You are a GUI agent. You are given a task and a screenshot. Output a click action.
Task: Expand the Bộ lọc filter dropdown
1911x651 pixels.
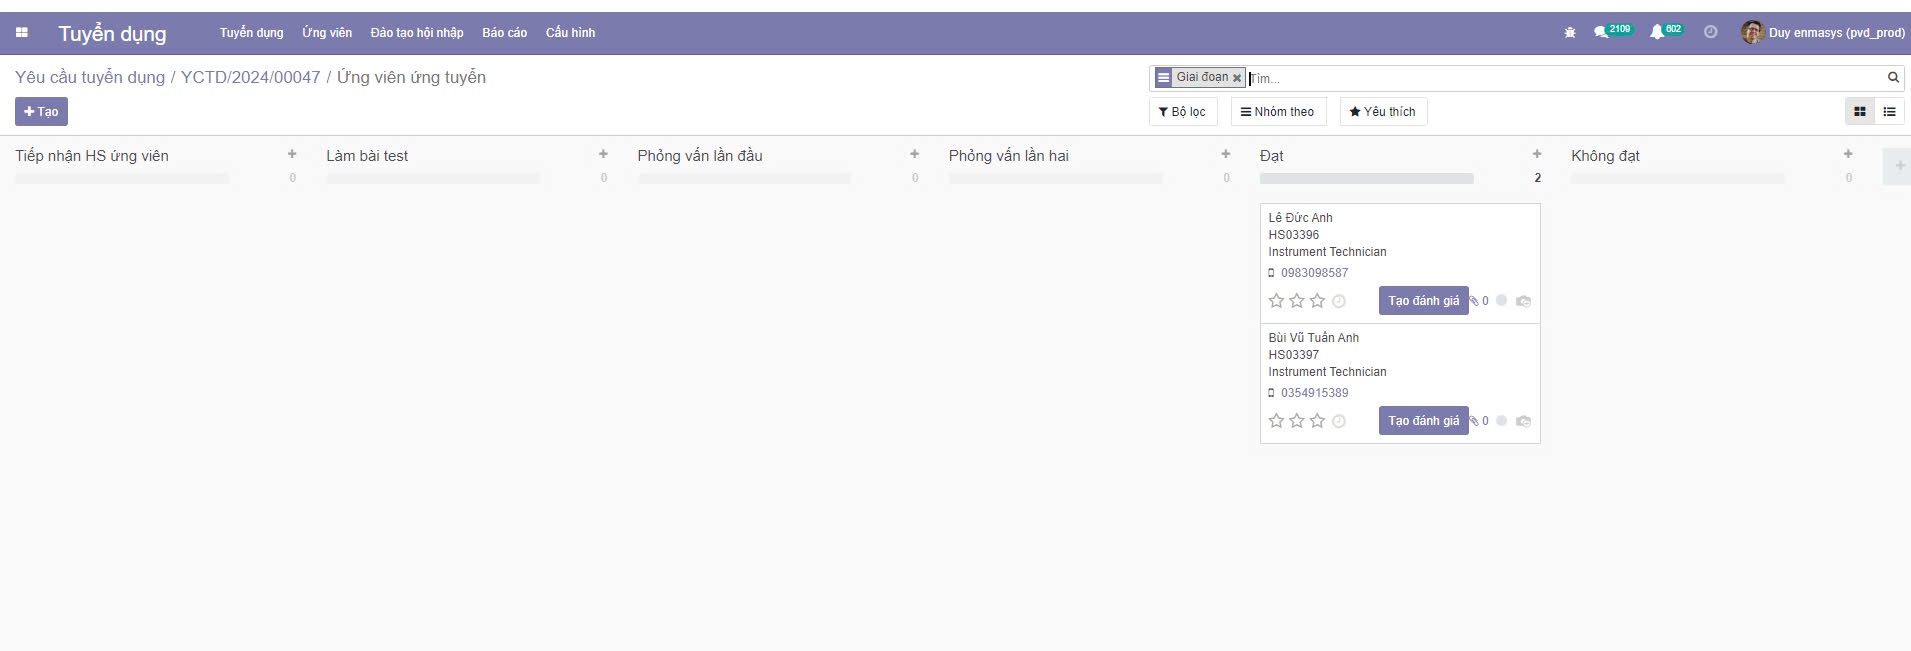click(x=1182, y=112)
